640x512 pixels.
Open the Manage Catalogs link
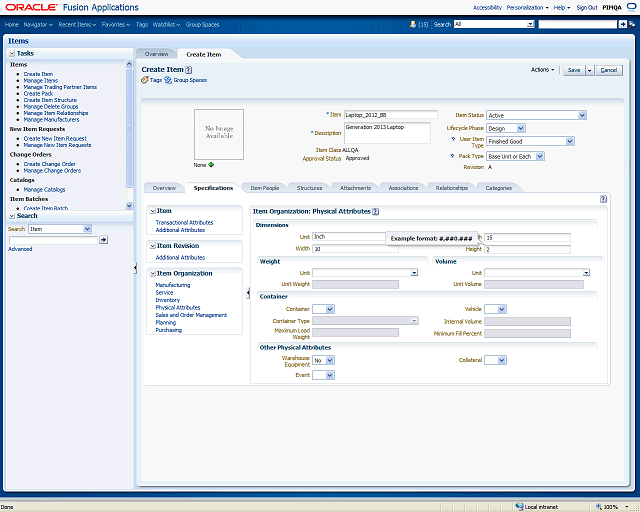pyautogui.click(x=44, y=189)
